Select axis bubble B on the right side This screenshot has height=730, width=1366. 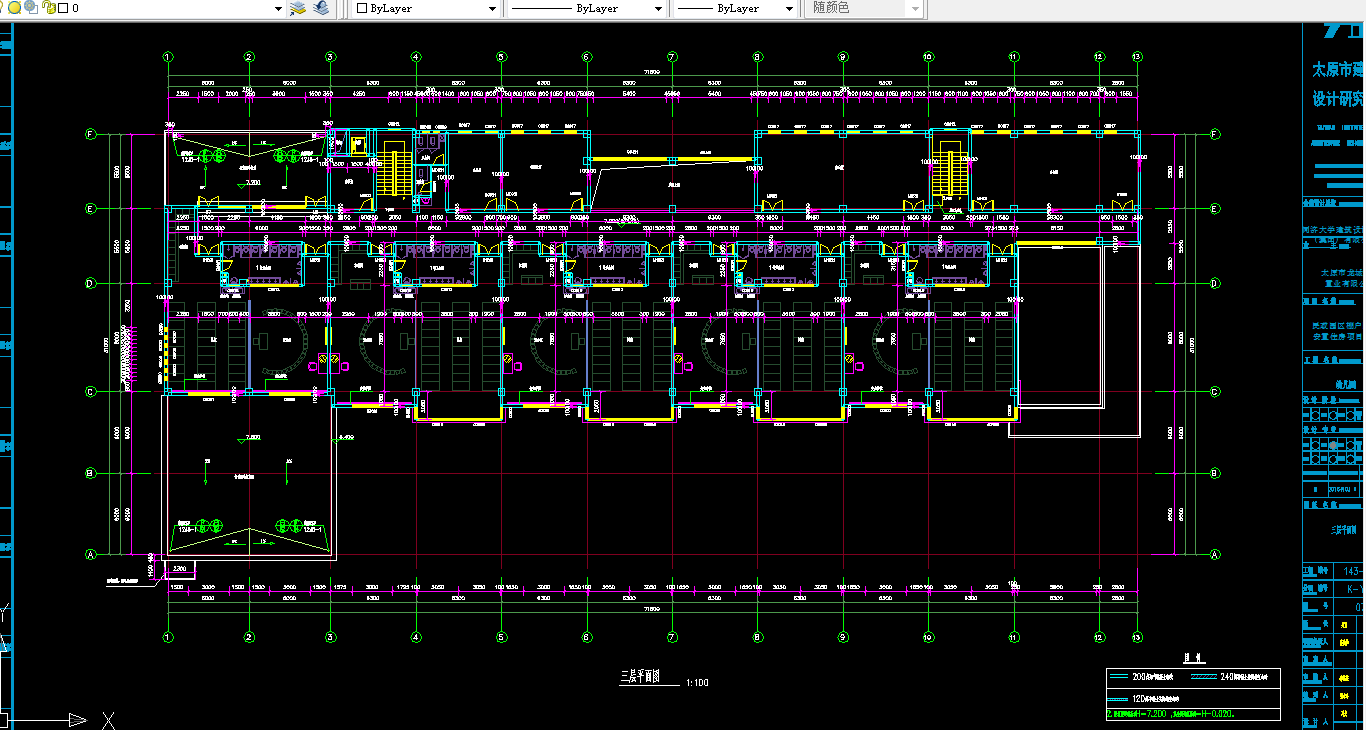coord(1216,473)
